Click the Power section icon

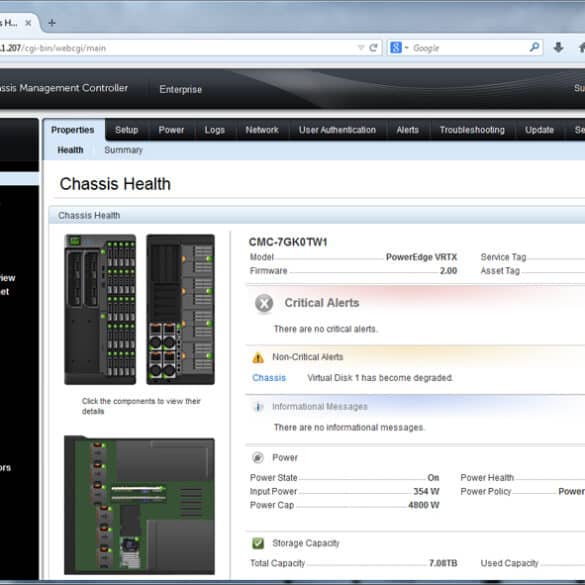(258, 457)
